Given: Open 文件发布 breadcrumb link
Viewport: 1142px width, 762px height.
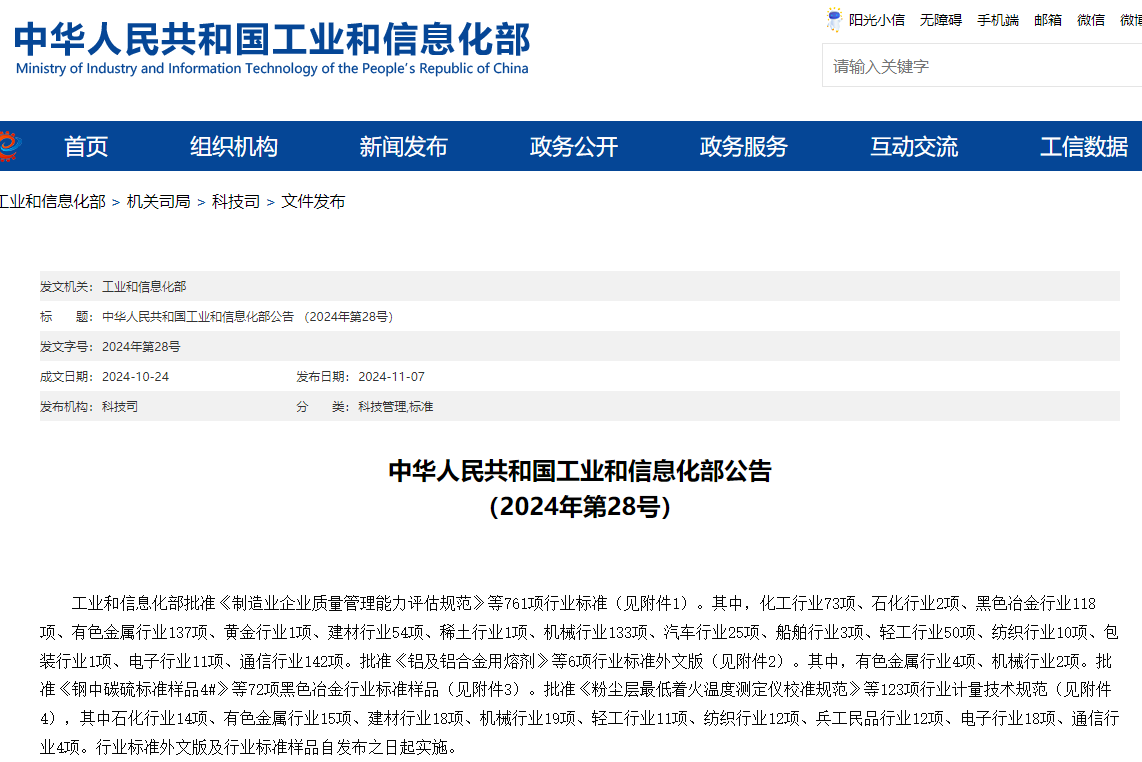Looking at the screenshot, I should [x=313, y=202].
